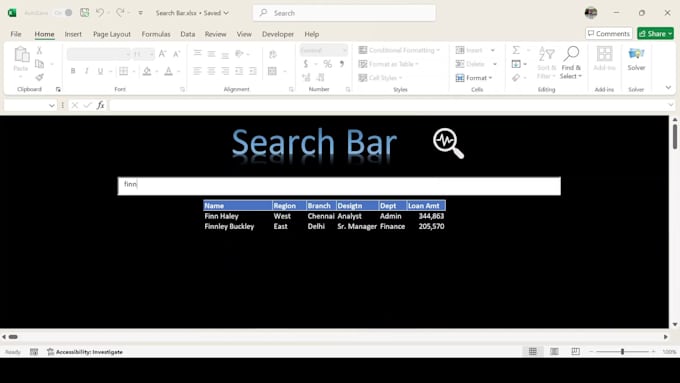The width and height of the screenshot is (680, 383).
Task: Switch to the Review tab
Action: click(x=216, y=34)
